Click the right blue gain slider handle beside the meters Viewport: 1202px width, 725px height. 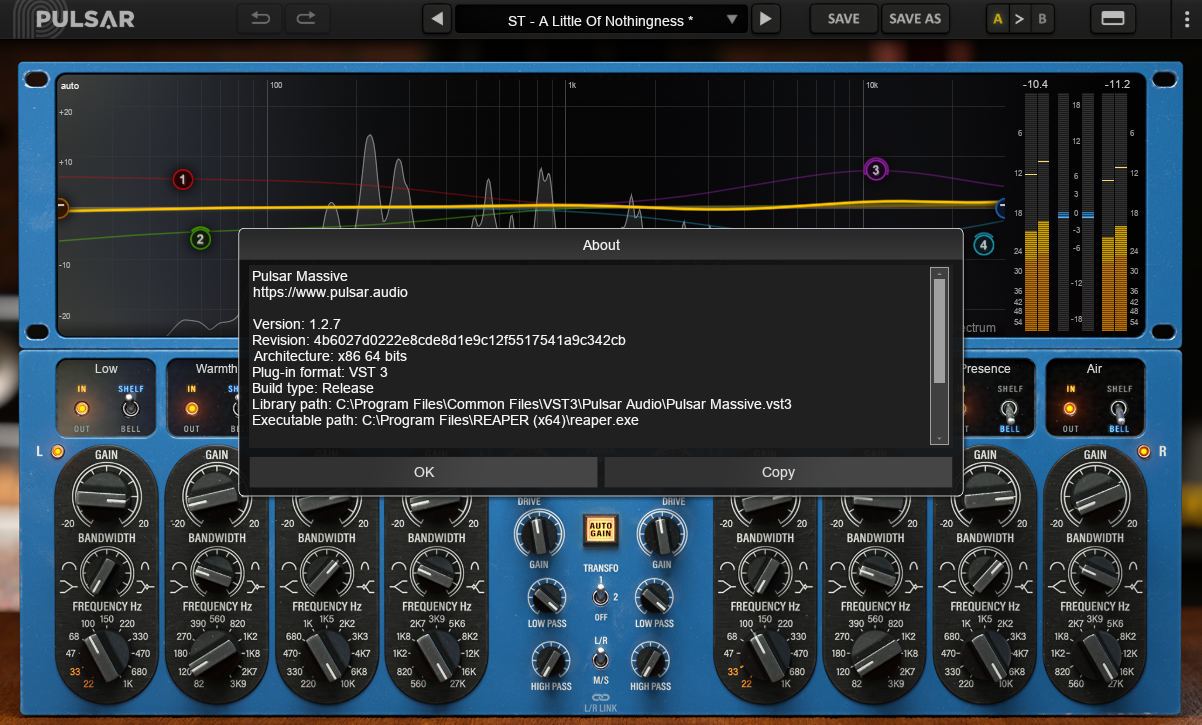(1087, 214)
